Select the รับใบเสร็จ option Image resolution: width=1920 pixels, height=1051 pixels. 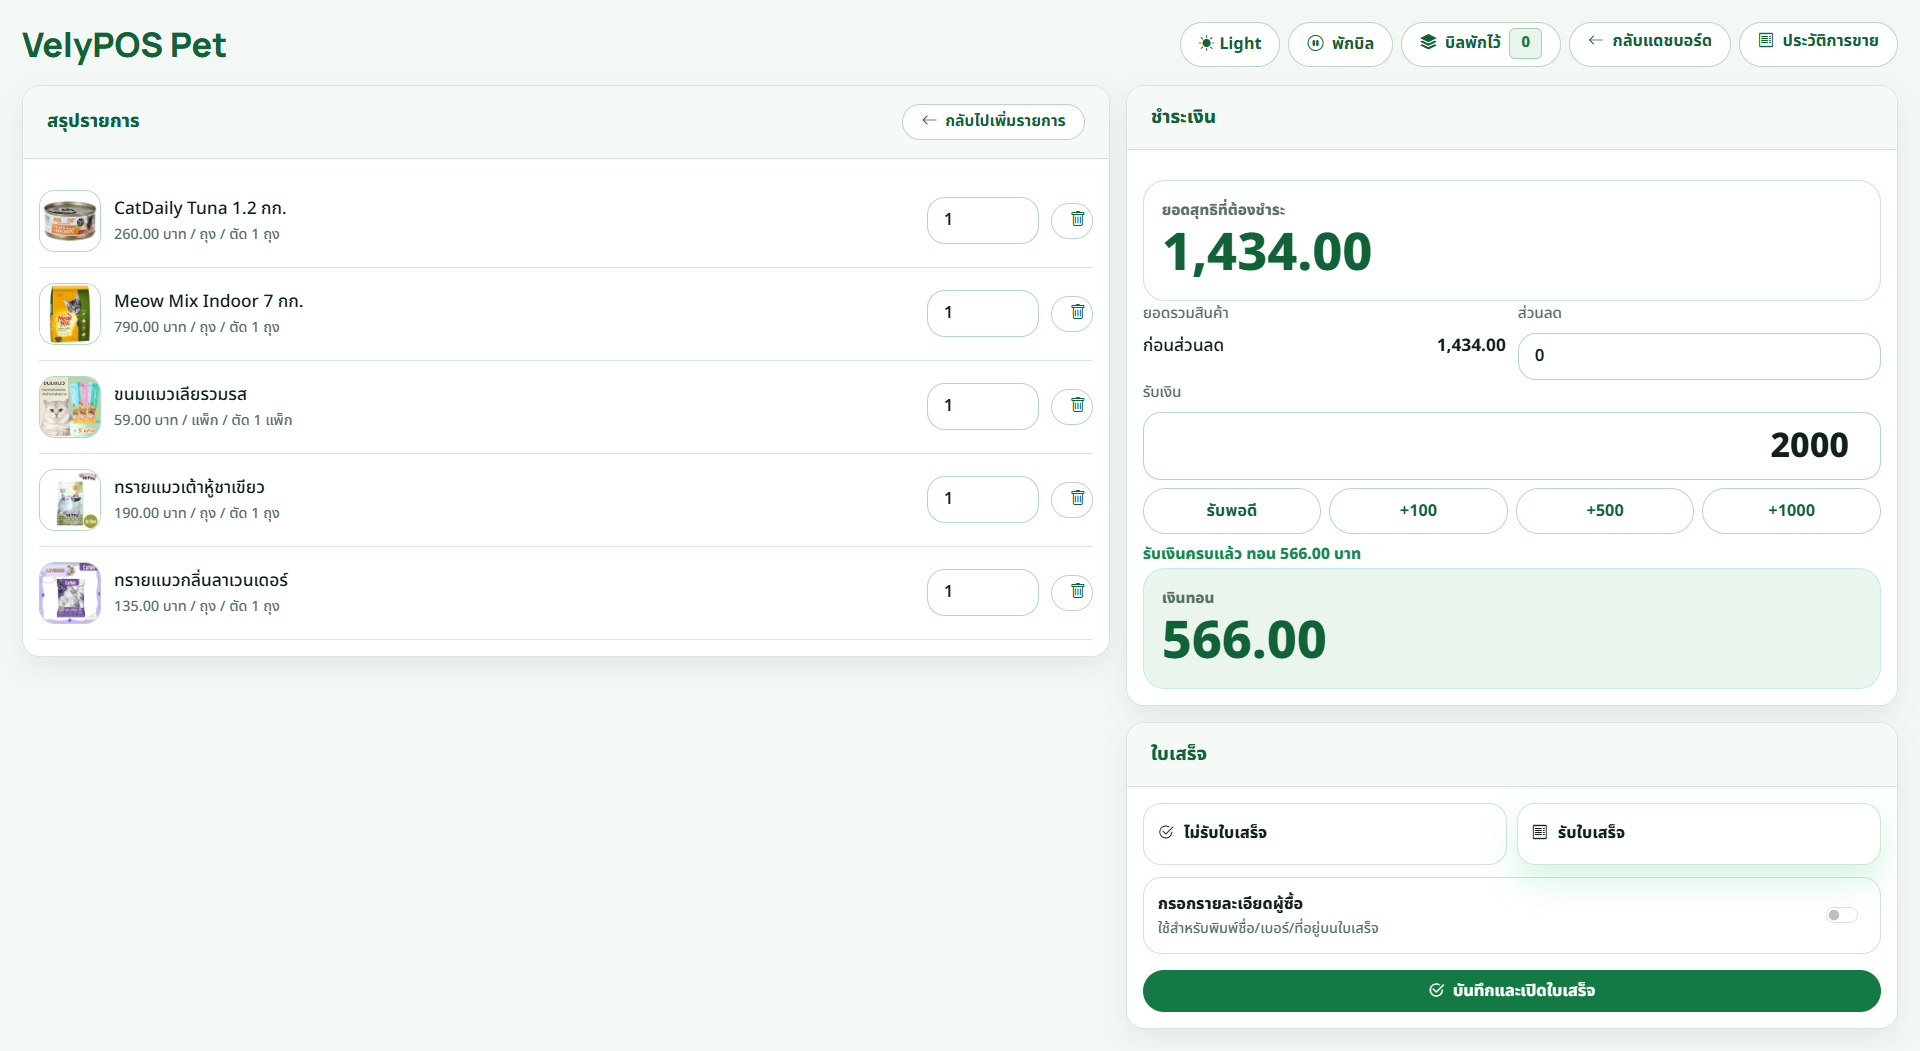point(1698,833)
